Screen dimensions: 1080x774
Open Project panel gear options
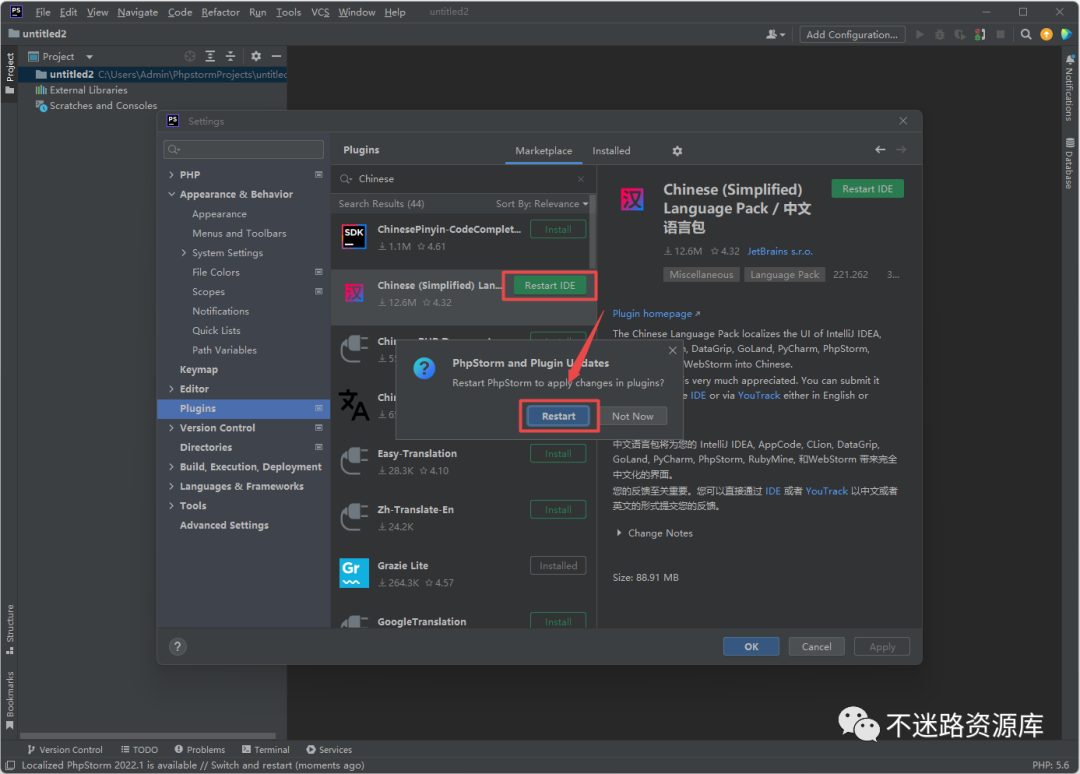tap(256, 56)
